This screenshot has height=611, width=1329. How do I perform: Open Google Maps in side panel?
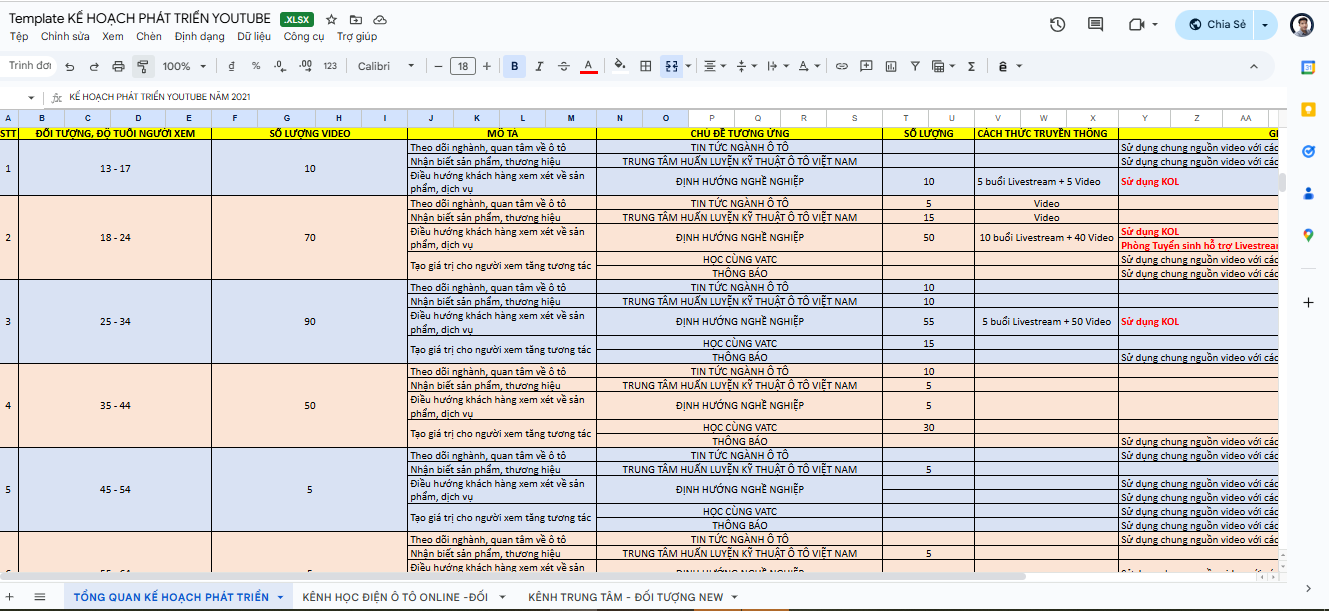(1308, 235)
